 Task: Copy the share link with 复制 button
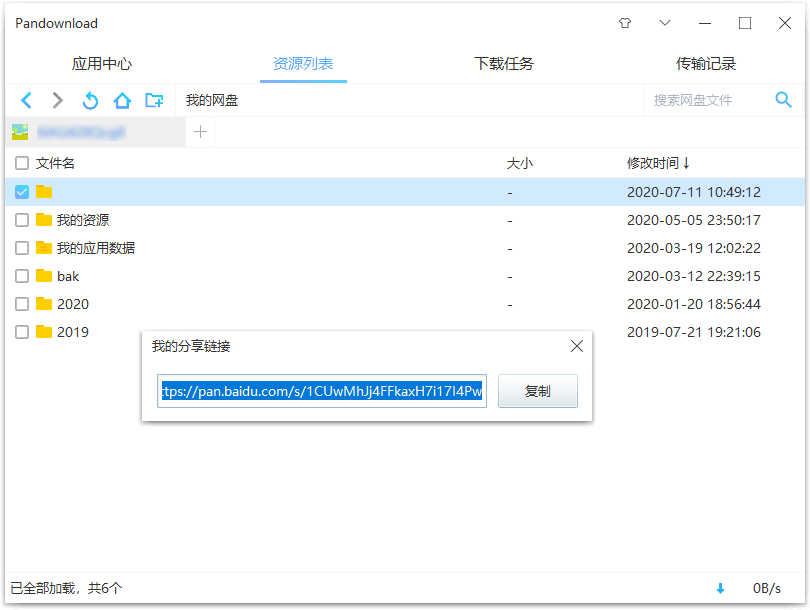pos(537,391)
